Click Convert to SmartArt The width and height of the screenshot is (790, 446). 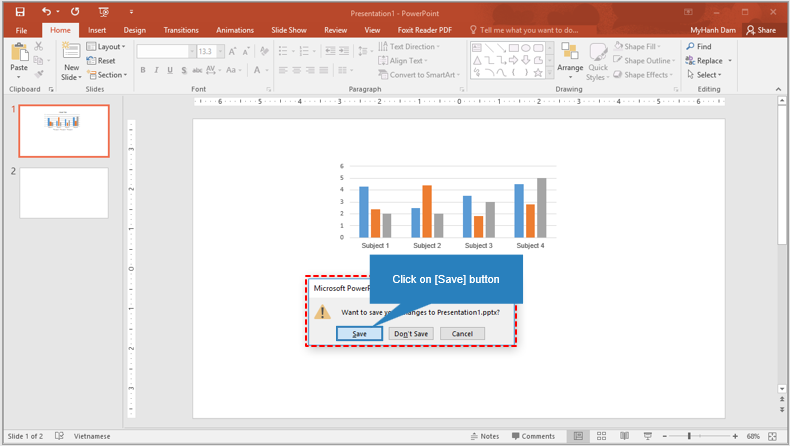[x=419, y=75]
